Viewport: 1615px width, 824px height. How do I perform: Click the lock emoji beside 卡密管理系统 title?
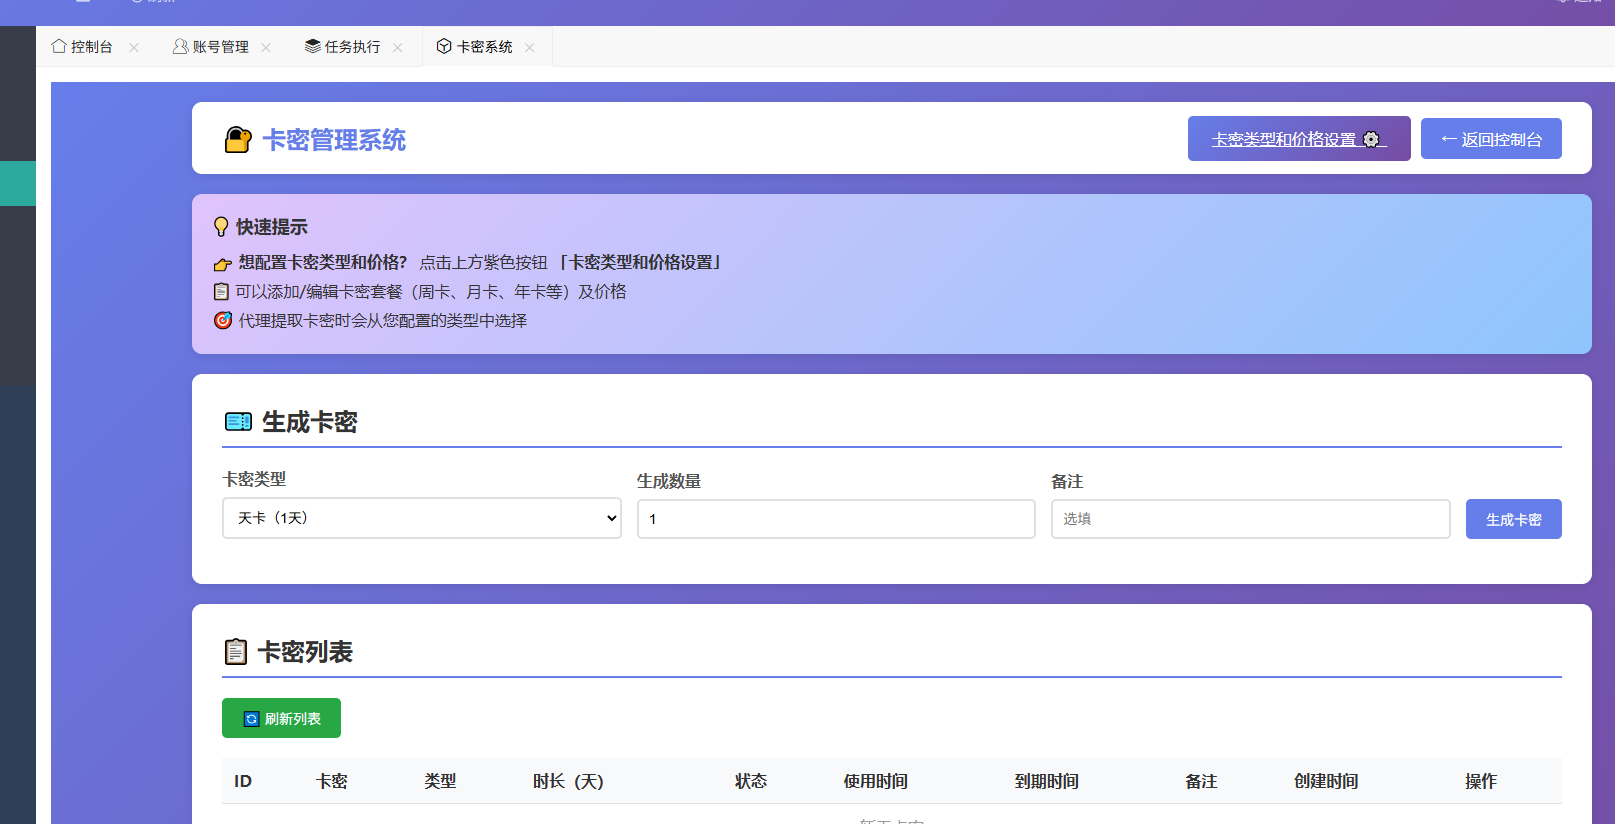(238, 140)
